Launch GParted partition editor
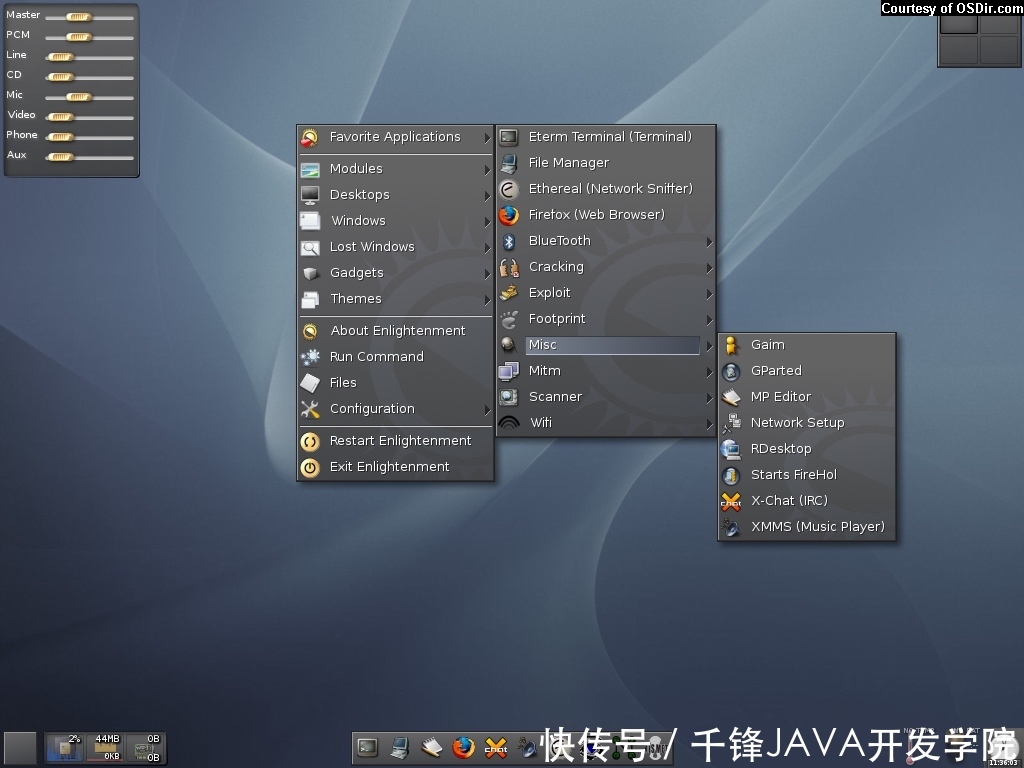This screenshot has width=1024, height=768. [807, 371]
